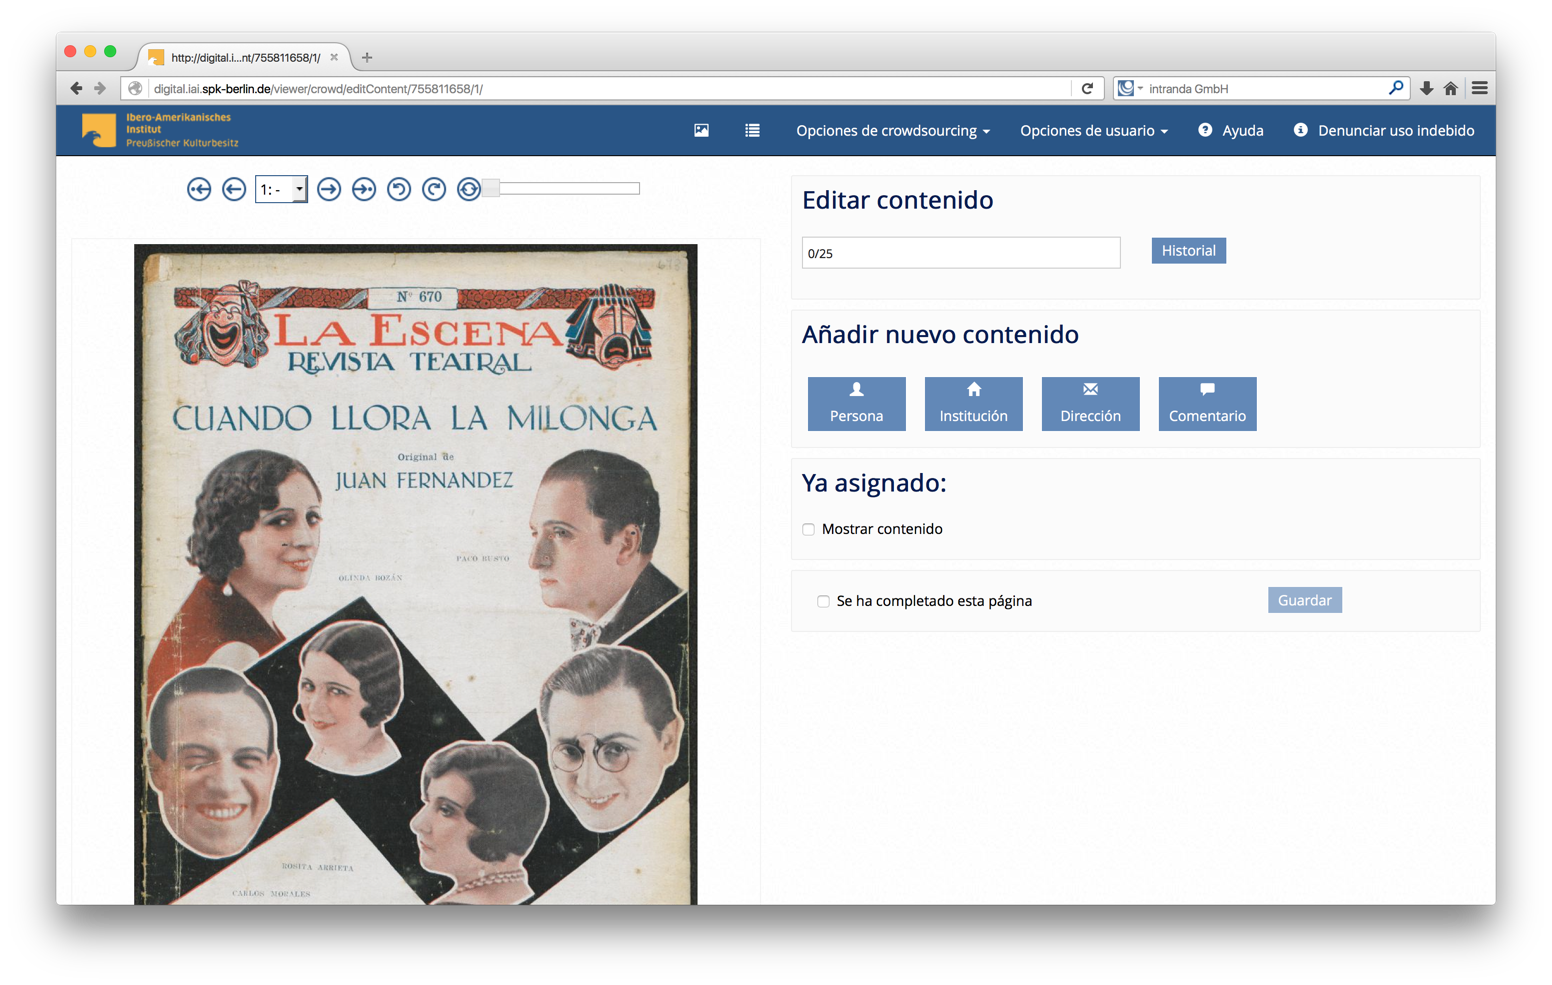Viewport: 1552px width, 985px height.
Task: Select the digital.i...nt/755811658/1/ tab
Action: click(245, 57)
